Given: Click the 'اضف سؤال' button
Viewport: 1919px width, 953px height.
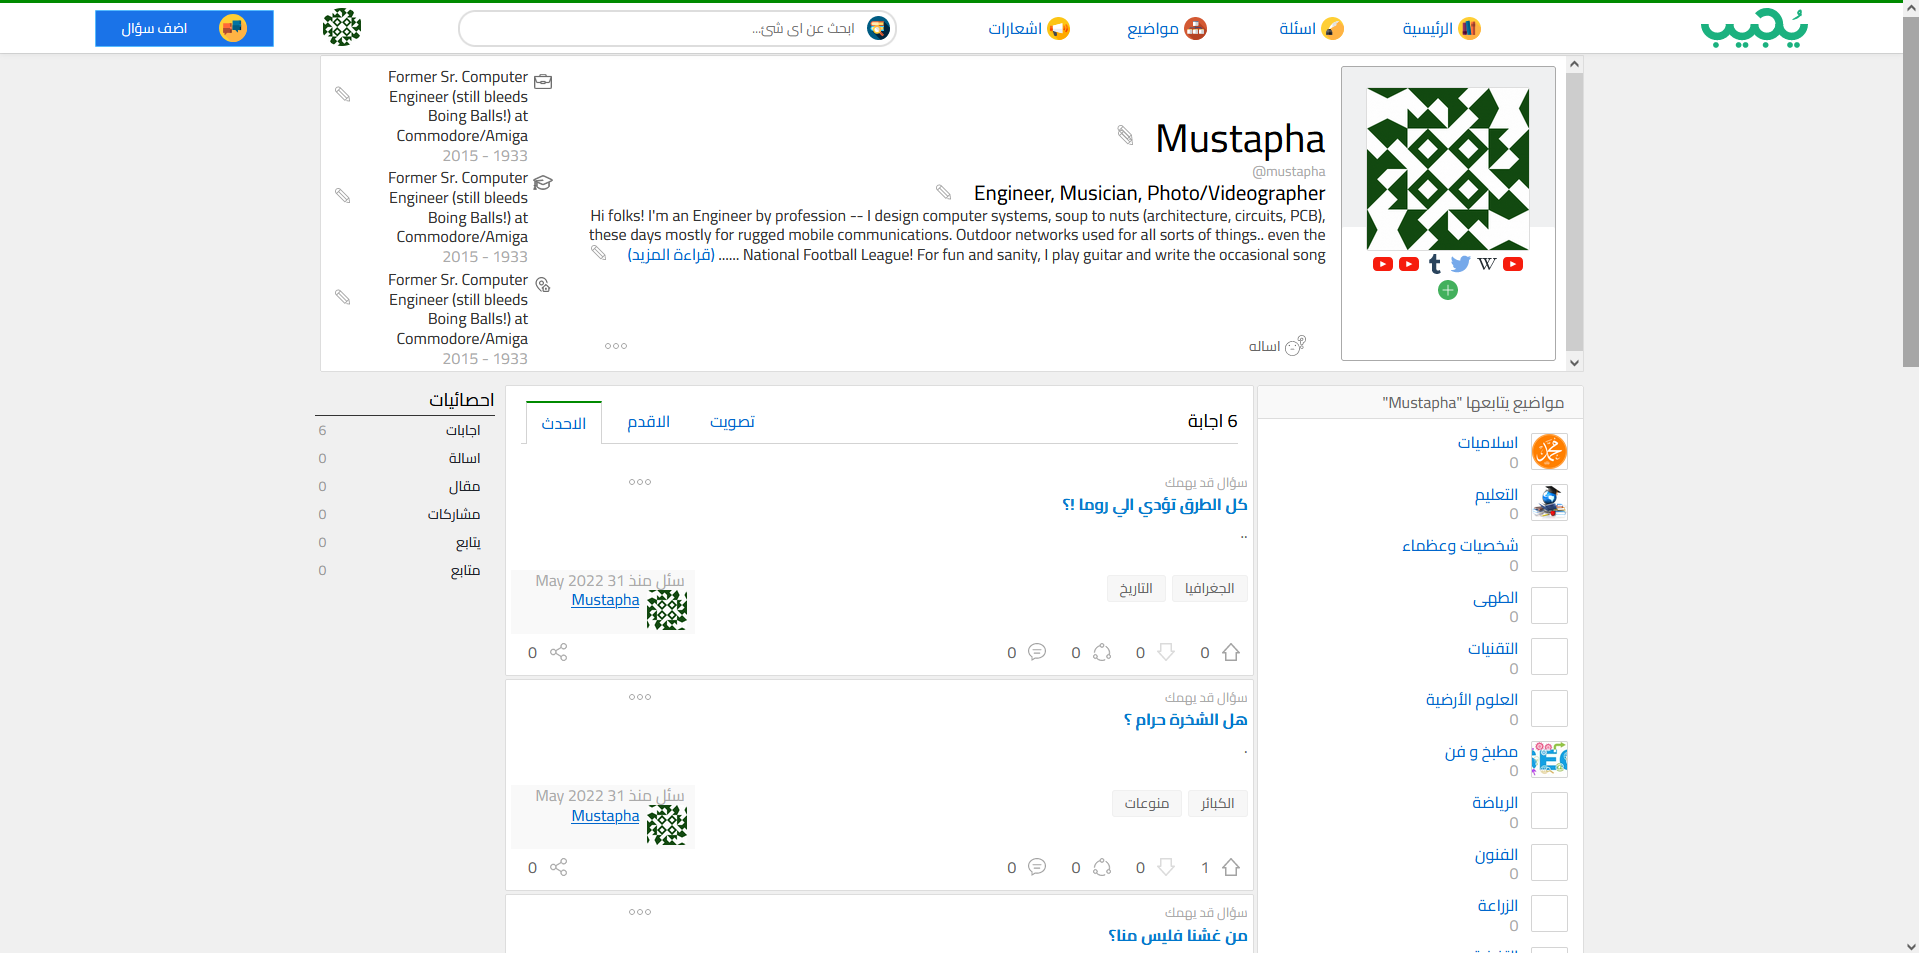Looking at the screenshot, I should (x=184, y=29).
